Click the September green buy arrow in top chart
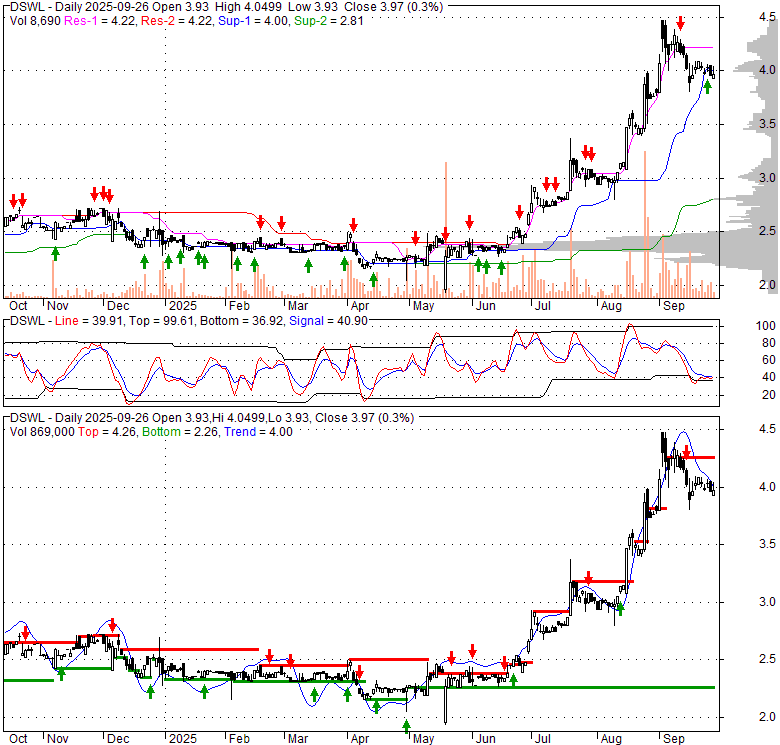Viewport: 780px width, 745px height. point(707,87)
